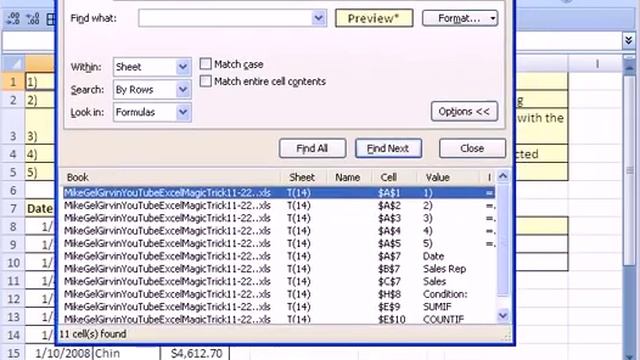Tick Match entire cell contents checkbox
This screenshot has height=360, width=640.
tap(205, 81)
